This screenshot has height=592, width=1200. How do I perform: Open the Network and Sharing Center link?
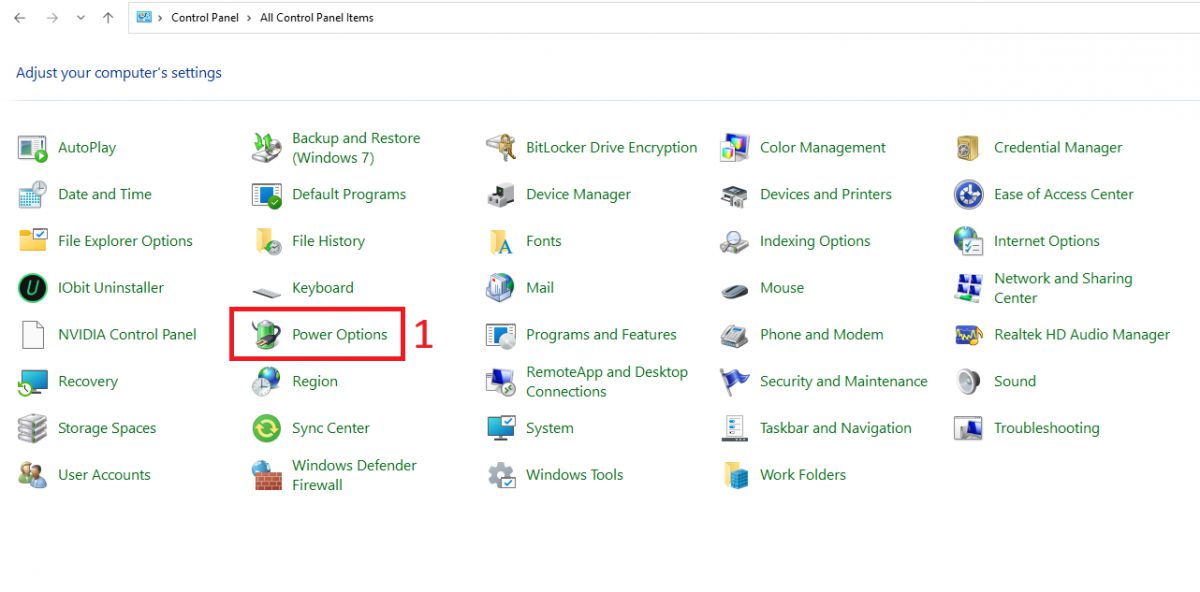(1062, 288)
